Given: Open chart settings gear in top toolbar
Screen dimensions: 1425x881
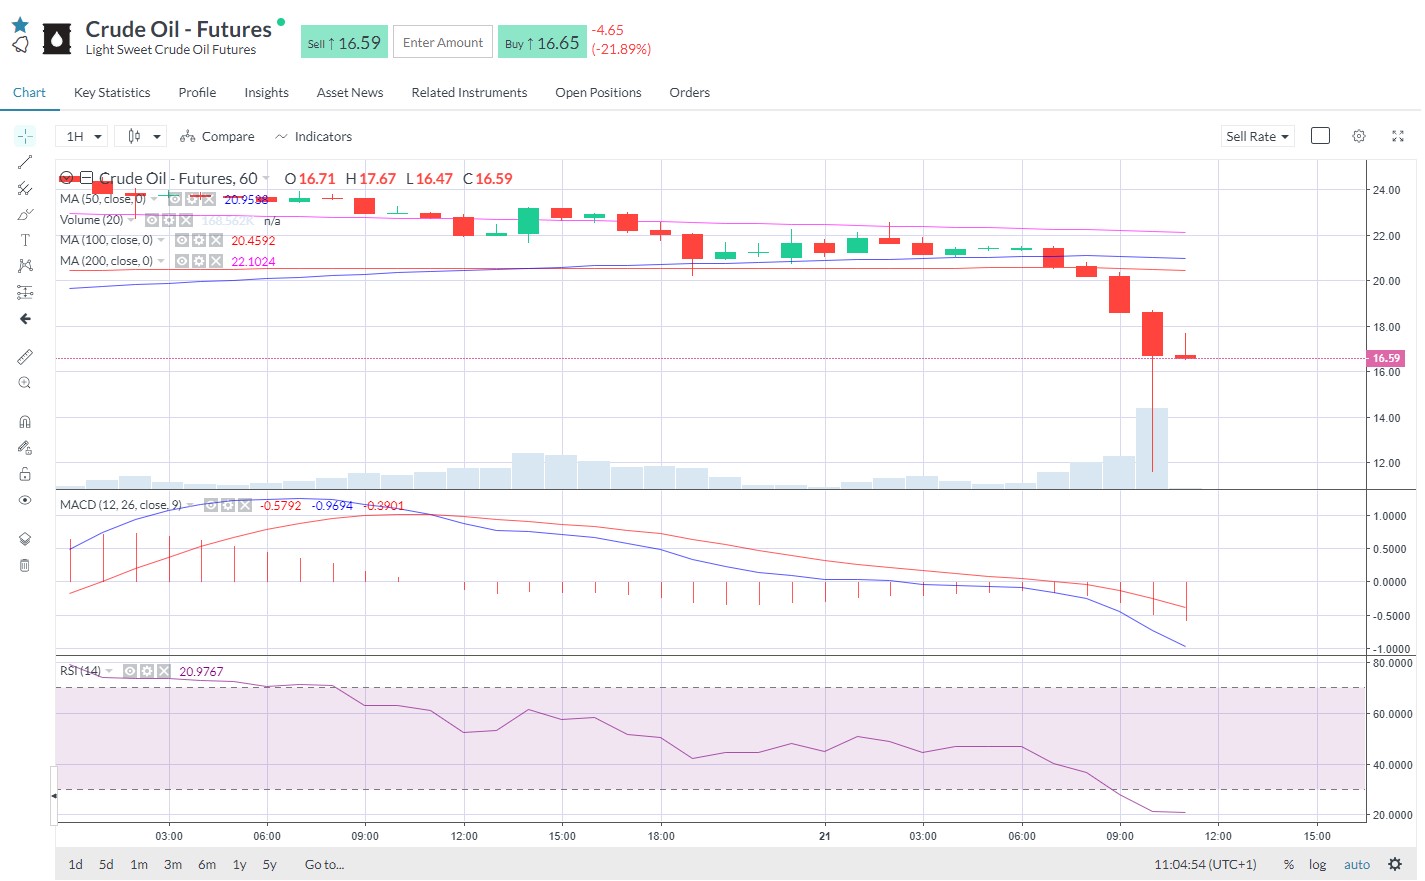Looking at the screenshot, I should 1359,136.
